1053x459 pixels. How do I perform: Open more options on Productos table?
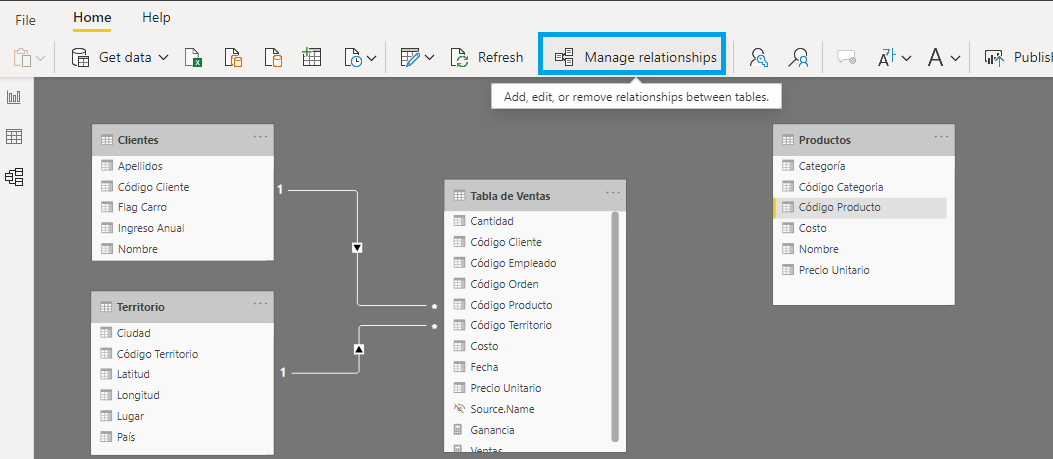coord(941,137)
